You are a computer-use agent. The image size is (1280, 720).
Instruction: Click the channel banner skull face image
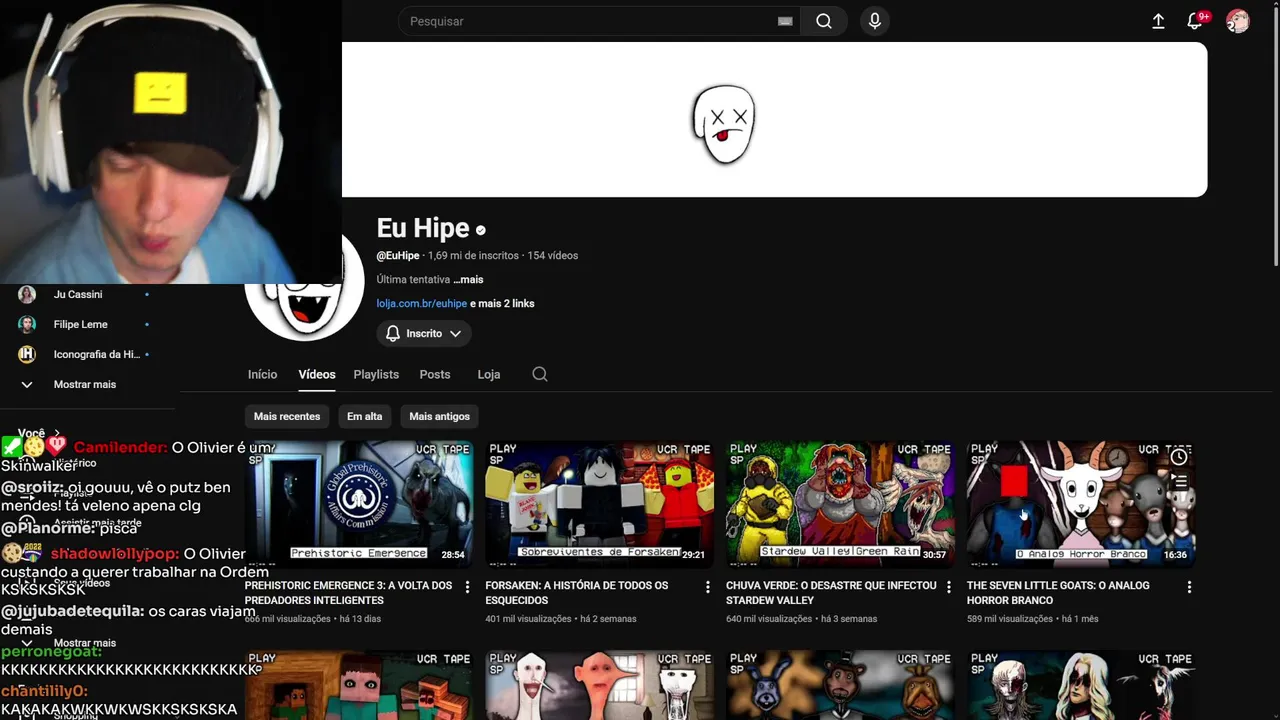pos(724,124)
